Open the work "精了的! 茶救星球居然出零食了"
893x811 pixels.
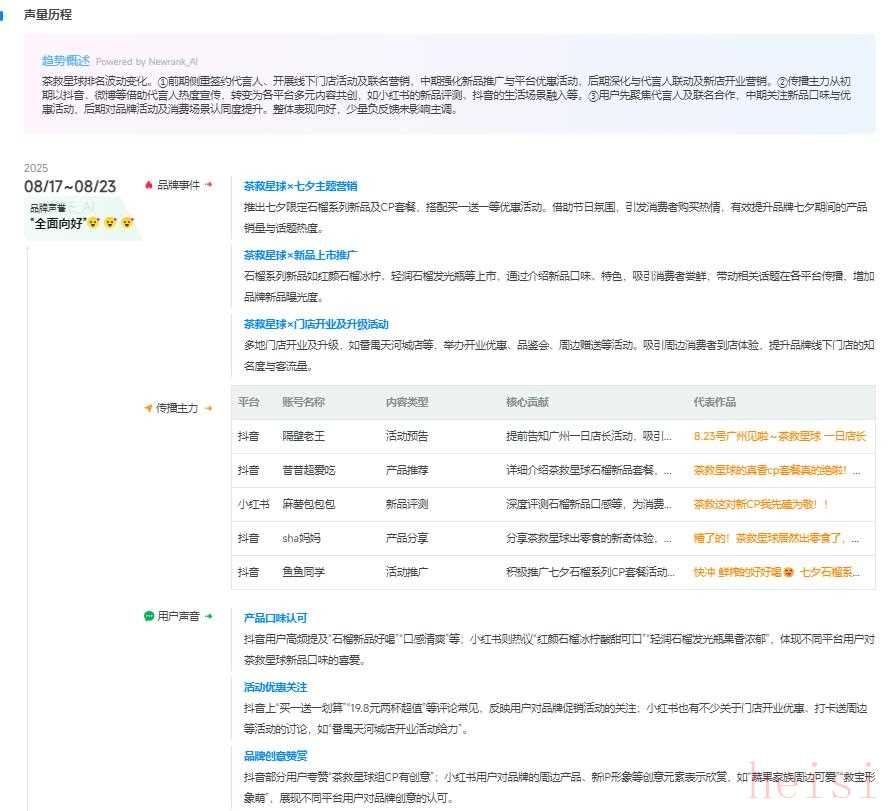pyautogui.click(x=776, y=538)
